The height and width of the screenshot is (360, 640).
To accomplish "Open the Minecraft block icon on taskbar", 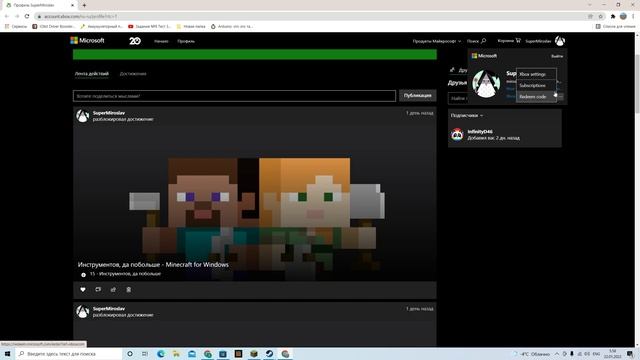I will 254,353.
